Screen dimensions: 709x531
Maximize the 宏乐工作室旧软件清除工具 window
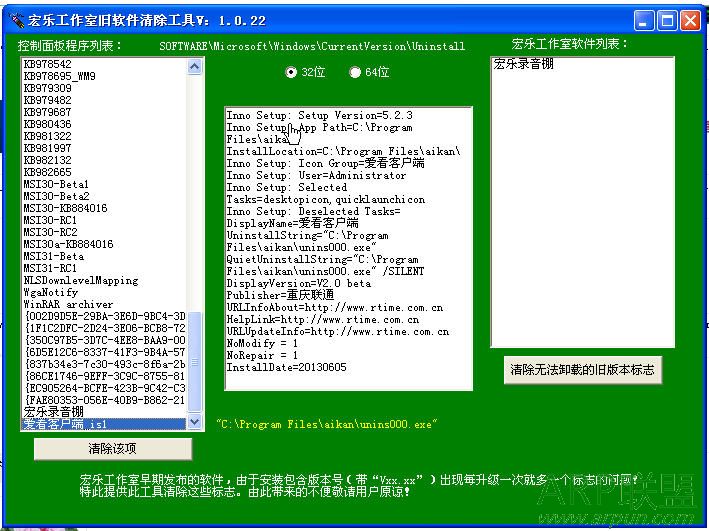667,20
